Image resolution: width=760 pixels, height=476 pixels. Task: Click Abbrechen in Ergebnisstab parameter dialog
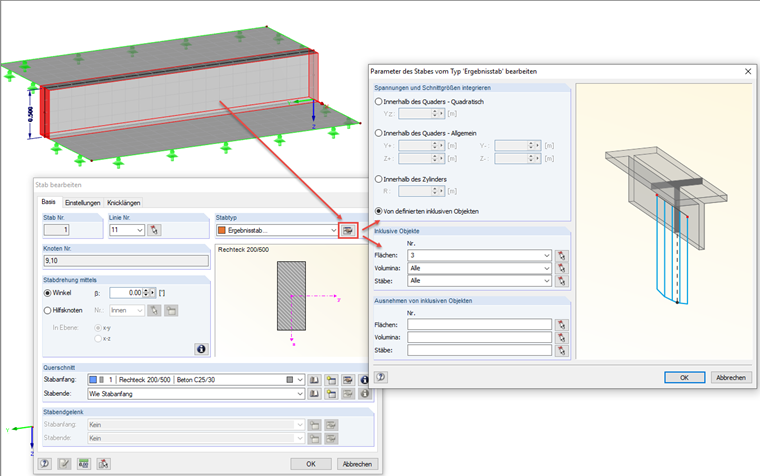[x=731, y=377]
